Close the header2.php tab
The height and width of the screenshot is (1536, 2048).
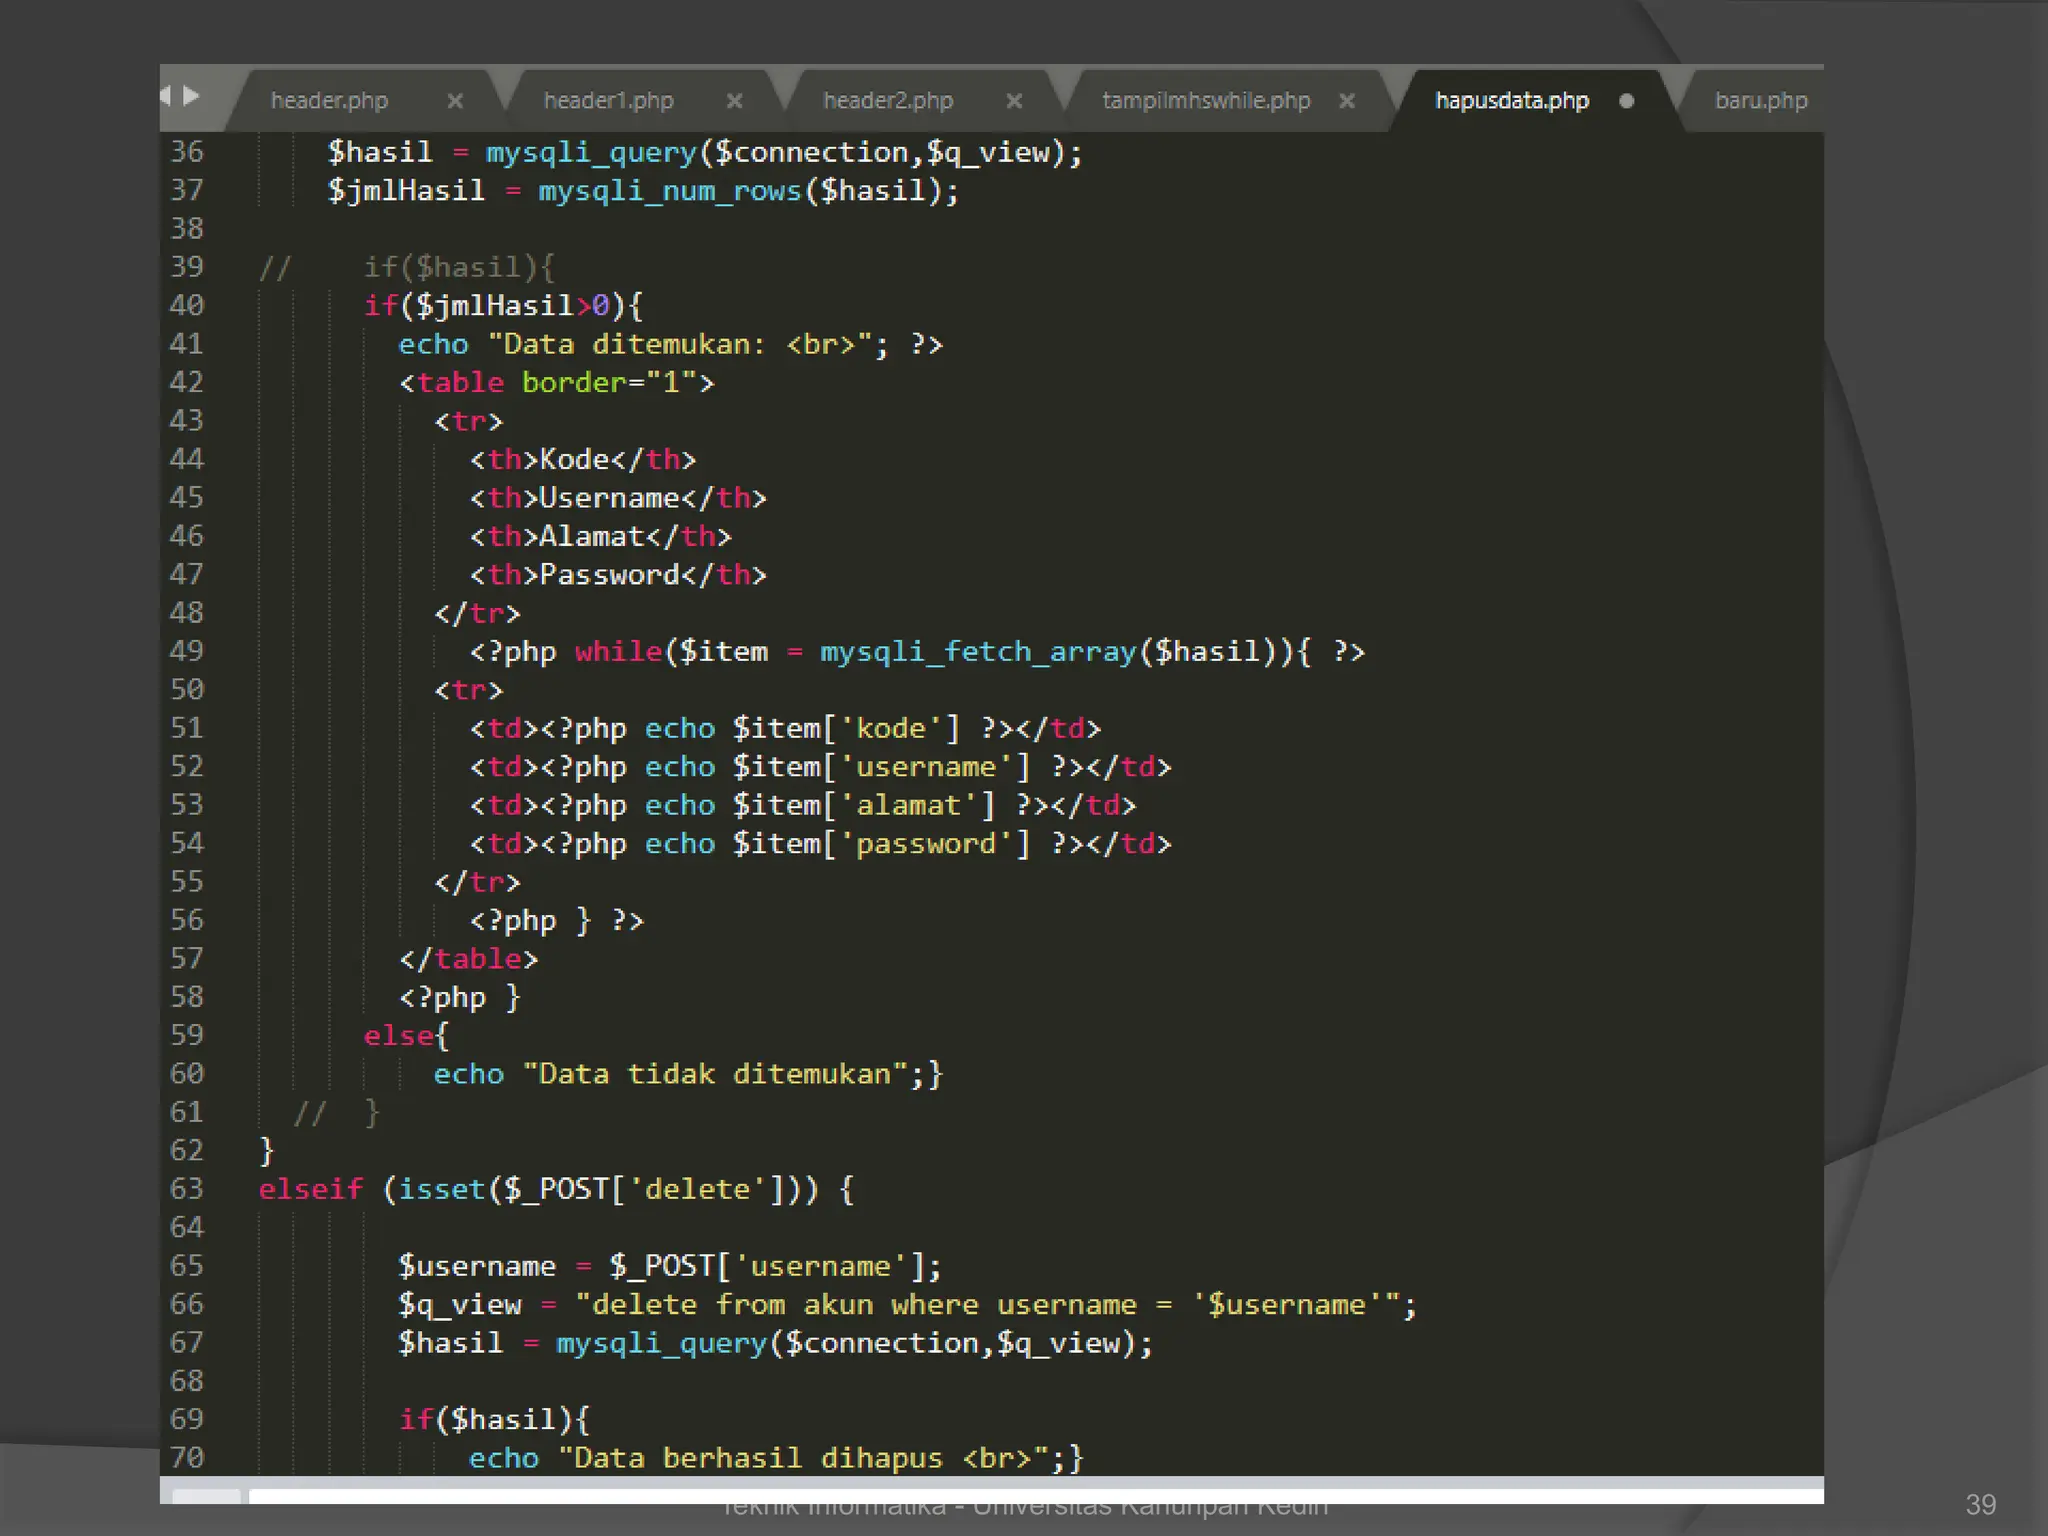pos(1014,101)
